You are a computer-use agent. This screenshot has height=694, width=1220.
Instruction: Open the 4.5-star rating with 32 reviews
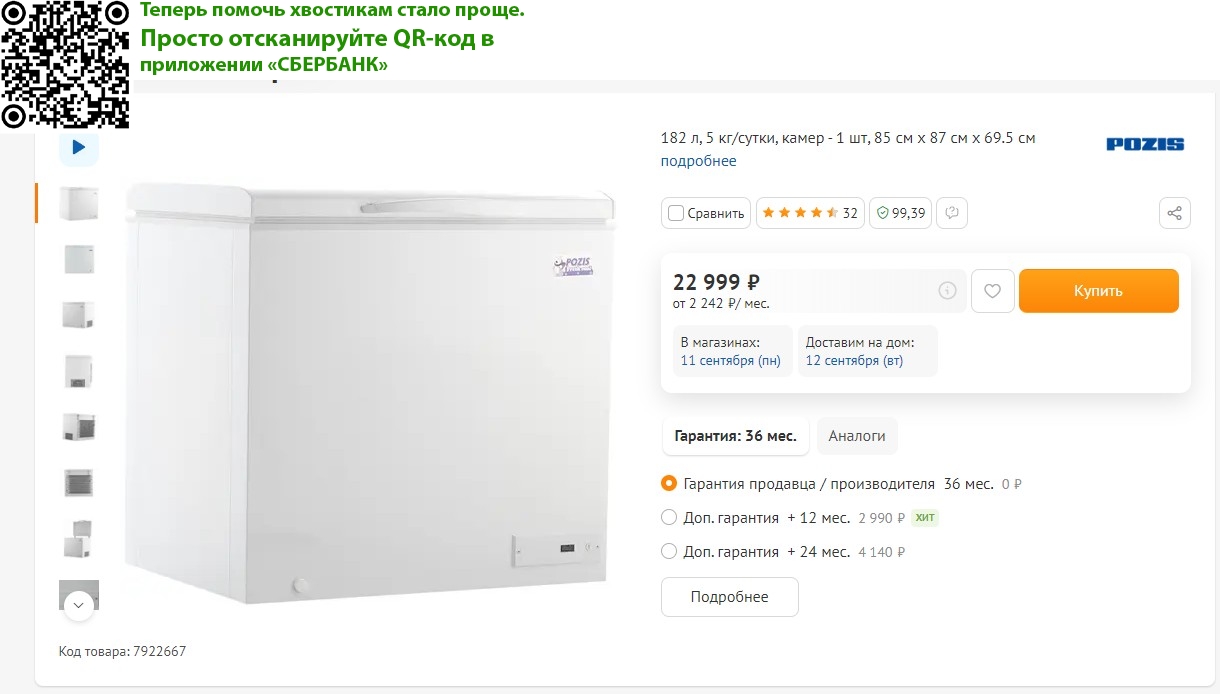810,213
